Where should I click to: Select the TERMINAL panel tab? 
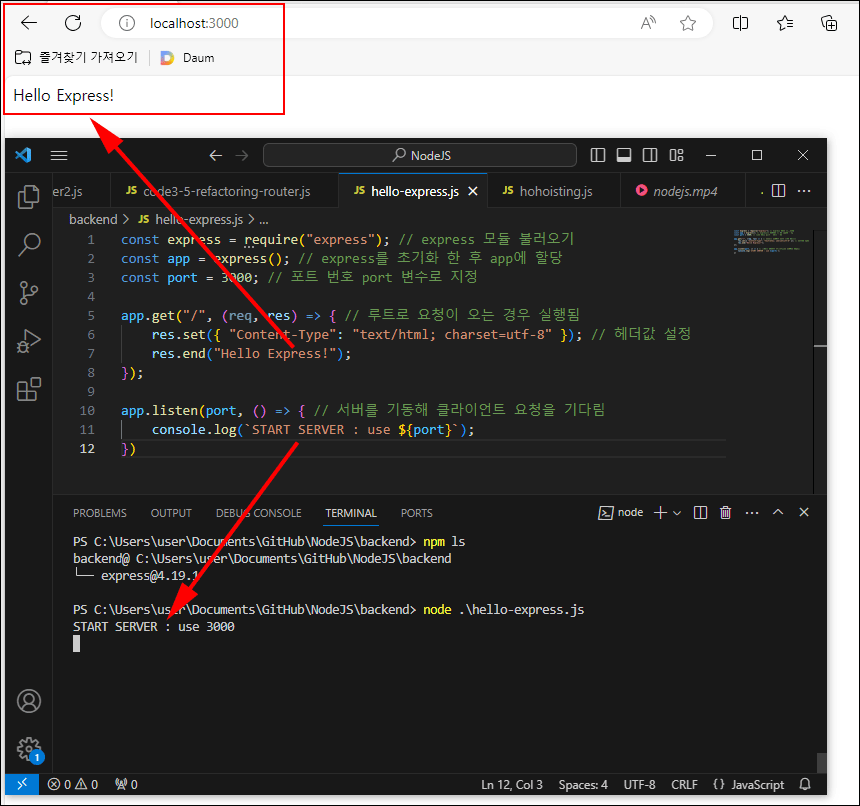coord(351,513)
